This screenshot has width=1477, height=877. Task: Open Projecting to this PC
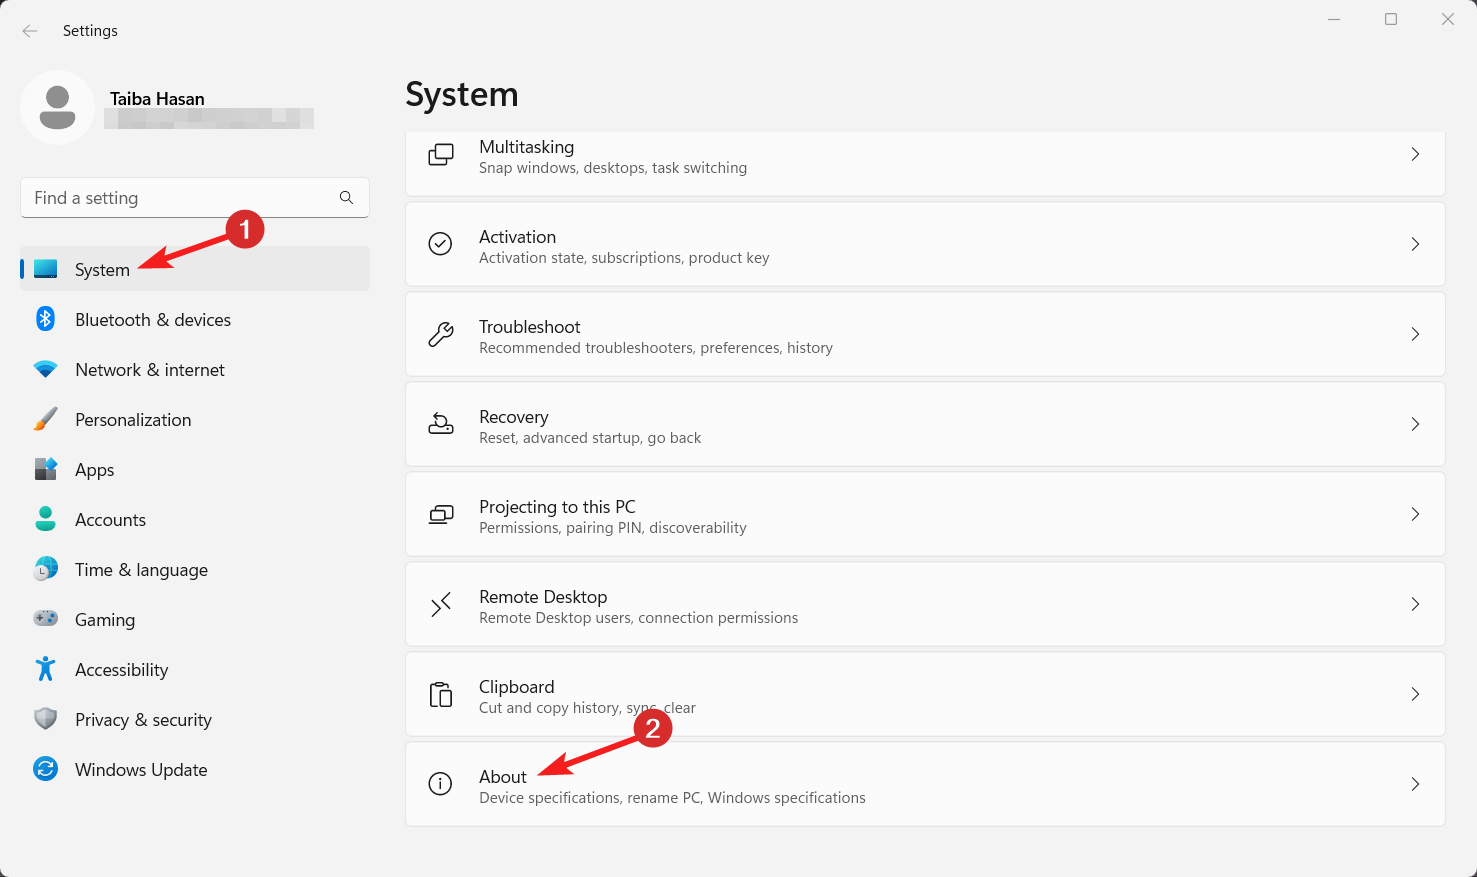(925, 514)
